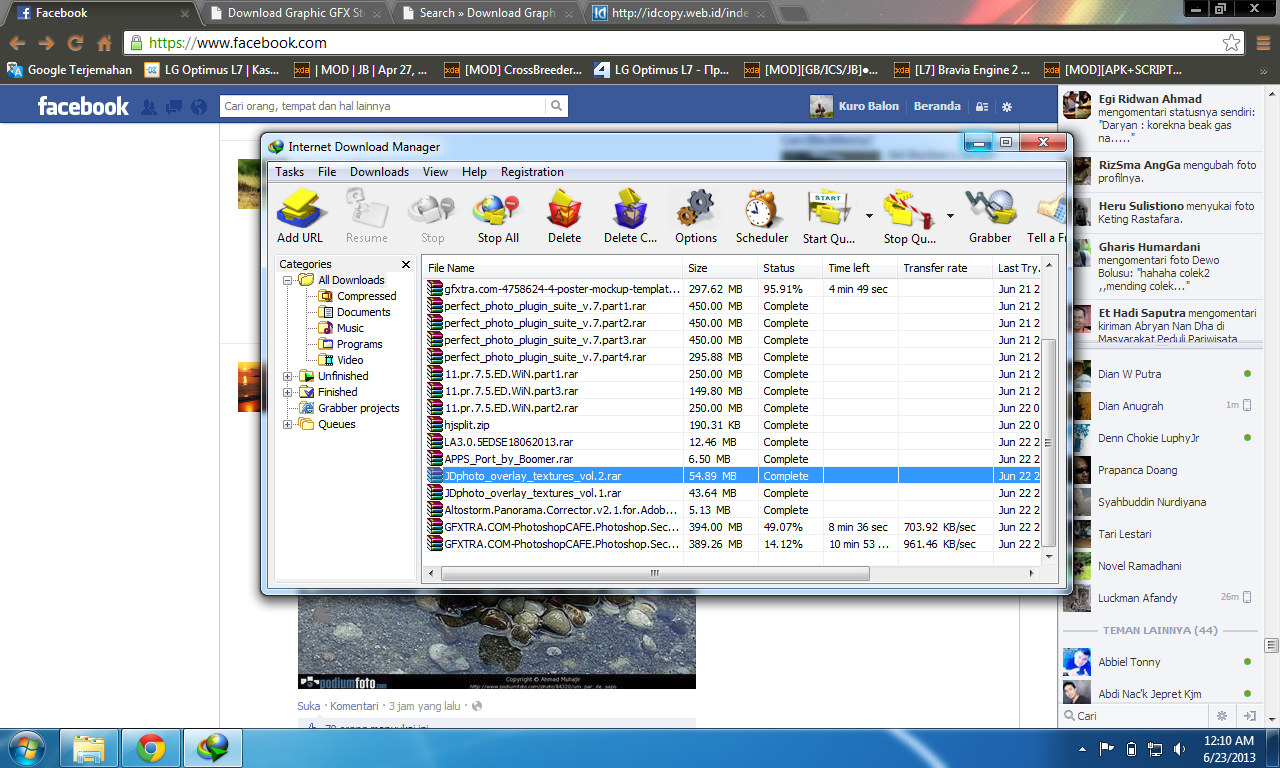Image resolution: width=1280 pixels, height=768 pixels.
Task: Click Chrome back arrow button
Action: point(18,43)
